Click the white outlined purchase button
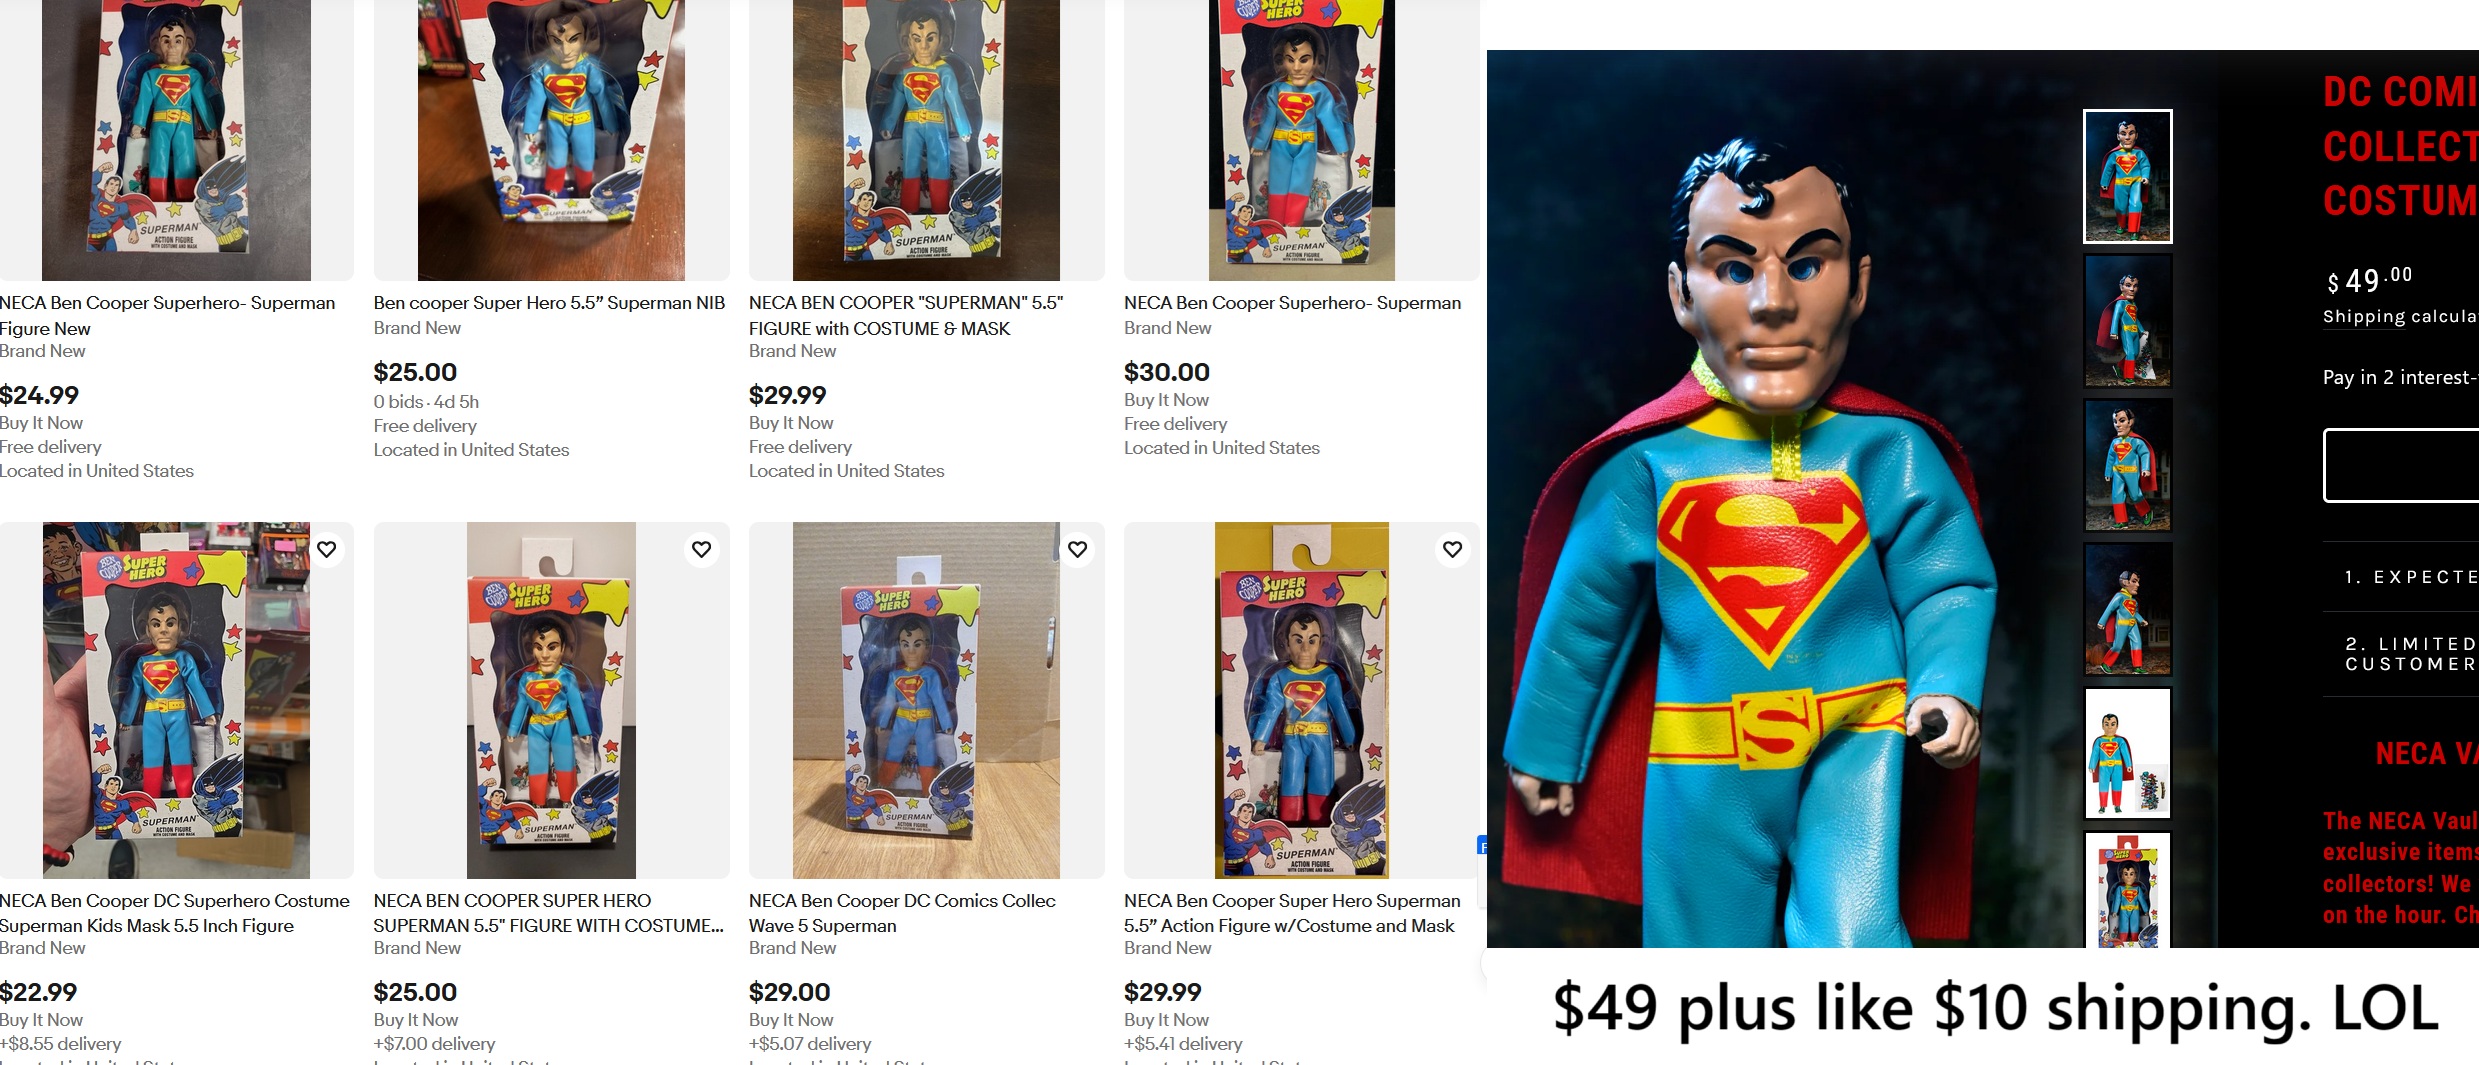The height and width of the screenshot is (1065, 2479). [2401, 465]
